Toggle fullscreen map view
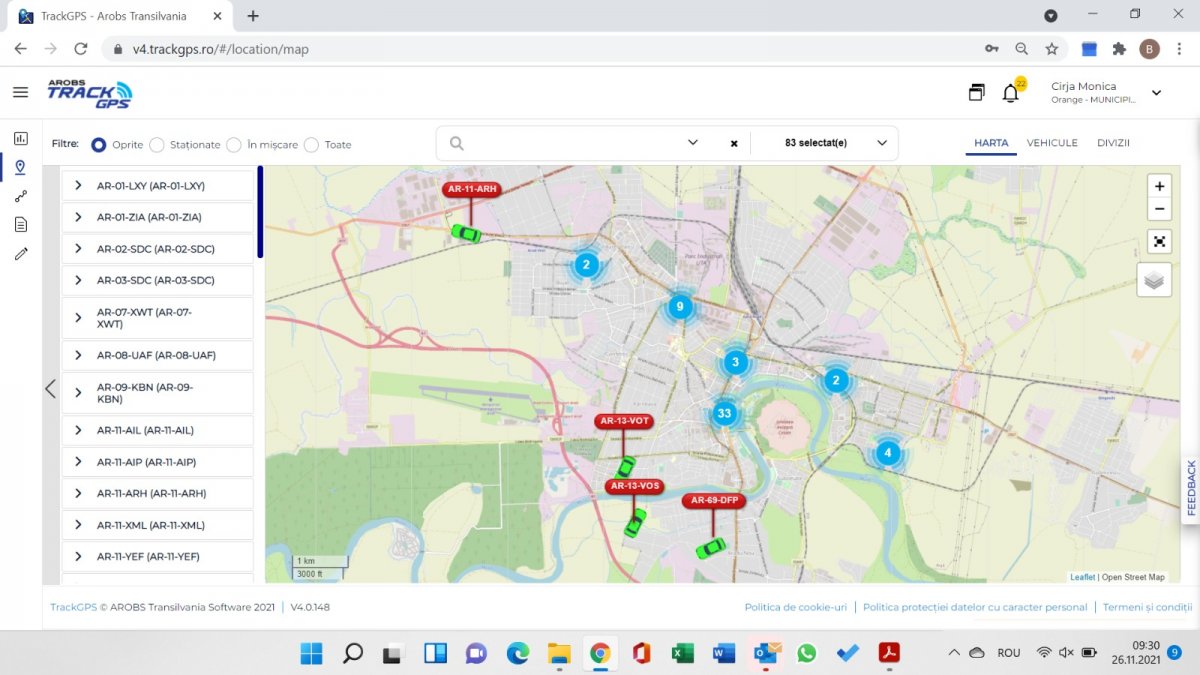 [1159, 241]
